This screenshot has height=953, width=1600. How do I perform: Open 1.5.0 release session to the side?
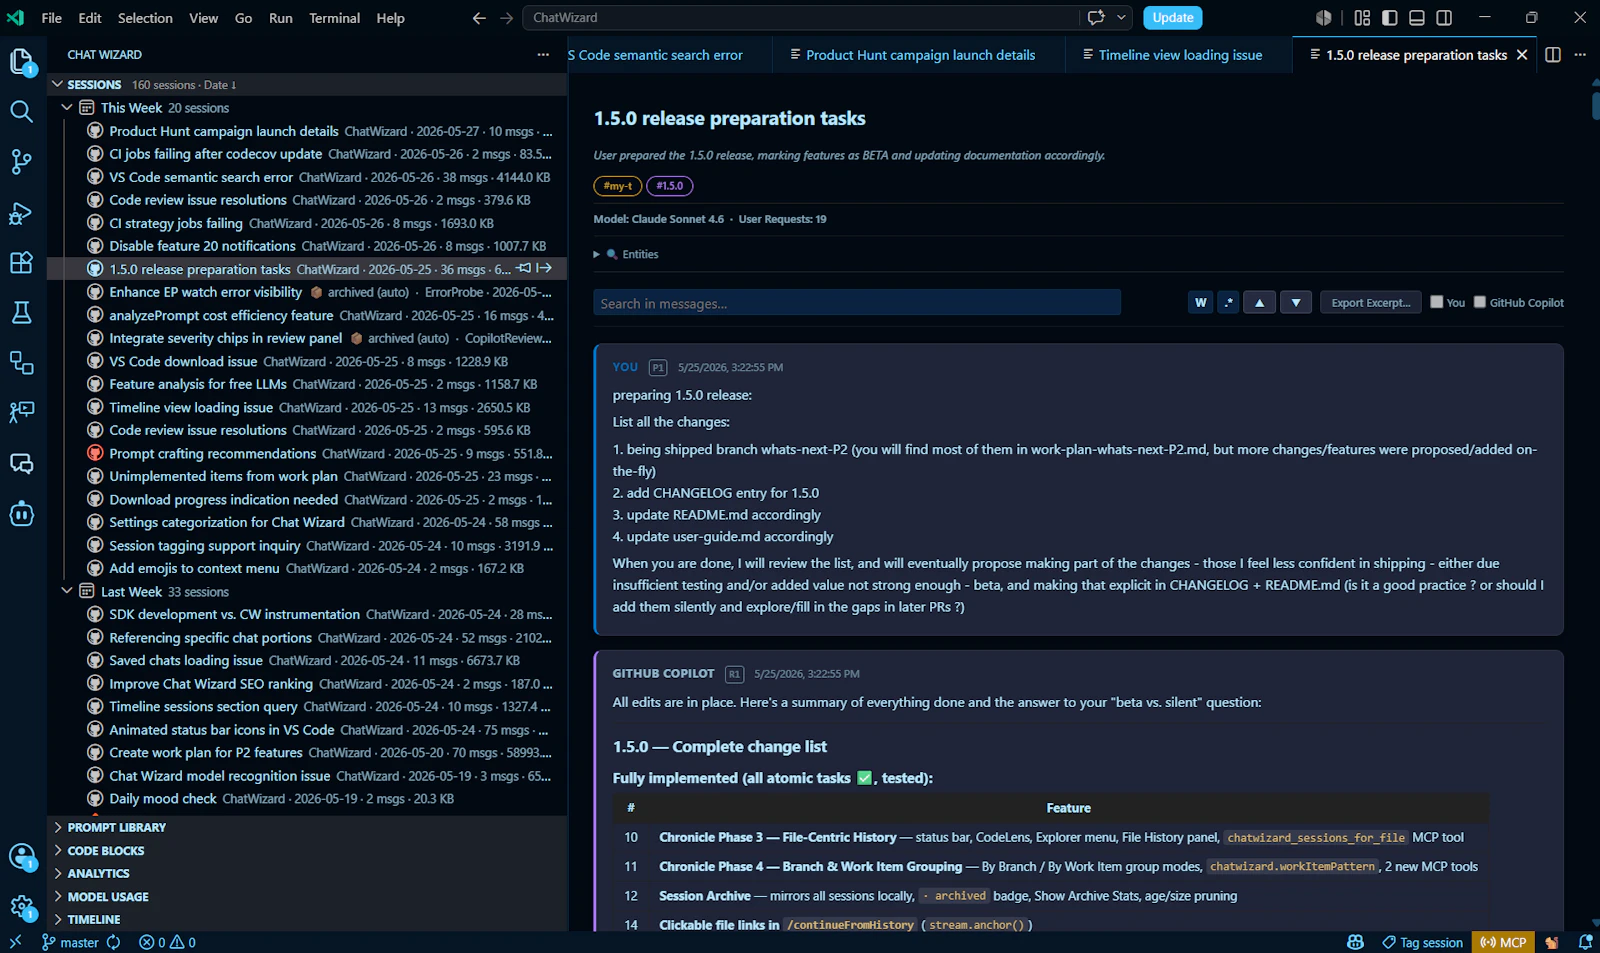click(544, 268)
